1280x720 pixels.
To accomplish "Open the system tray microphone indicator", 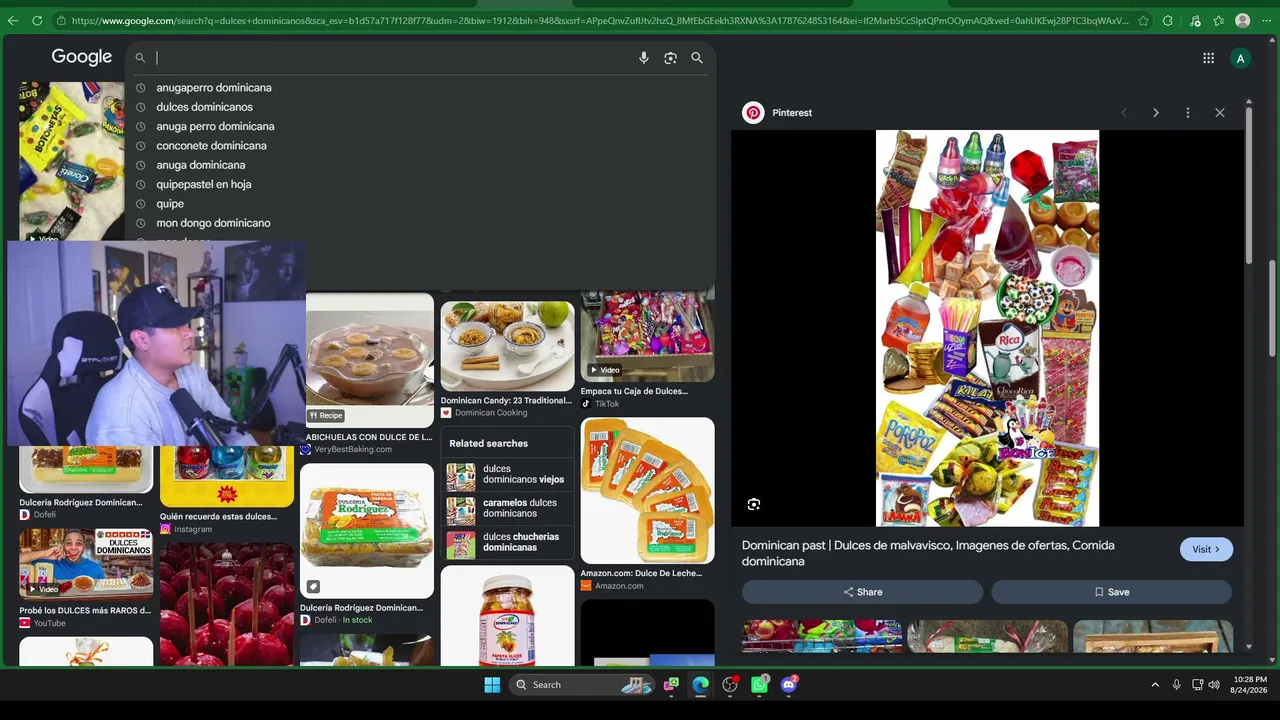I will pyautogui.click(x=1176, y=685).
